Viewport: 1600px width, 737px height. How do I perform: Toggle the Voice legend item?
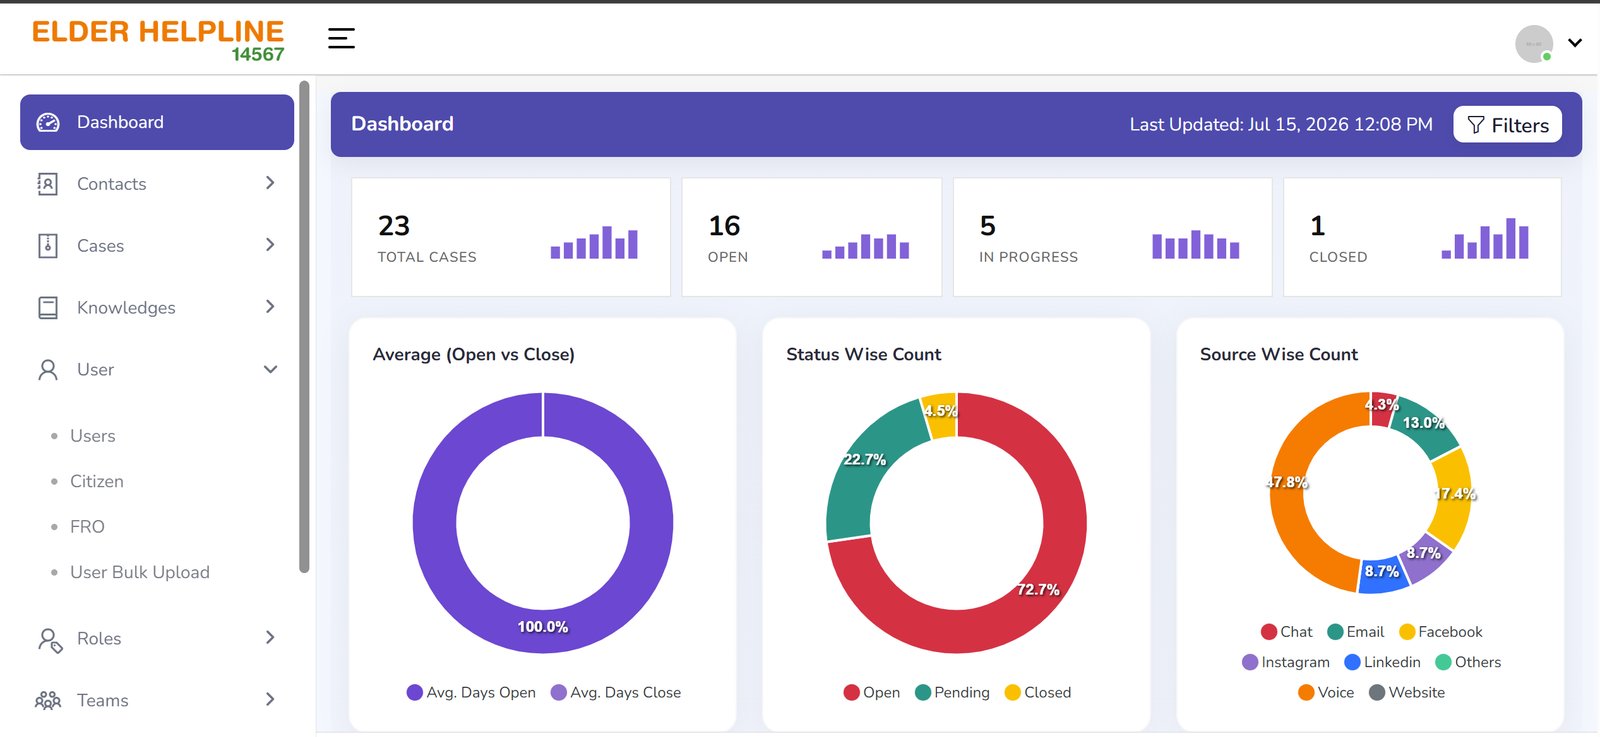pyautogui.click(x=1326, y=692)
